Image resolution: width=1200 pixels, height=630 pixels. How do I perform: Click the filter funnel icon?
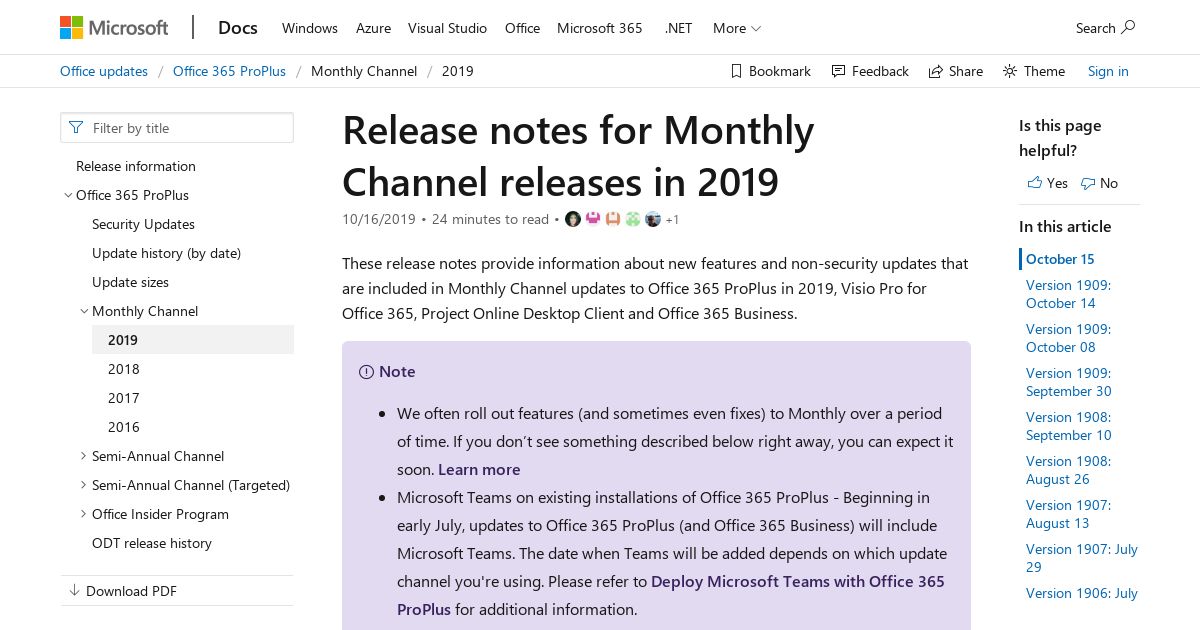[x=77, y=128]
